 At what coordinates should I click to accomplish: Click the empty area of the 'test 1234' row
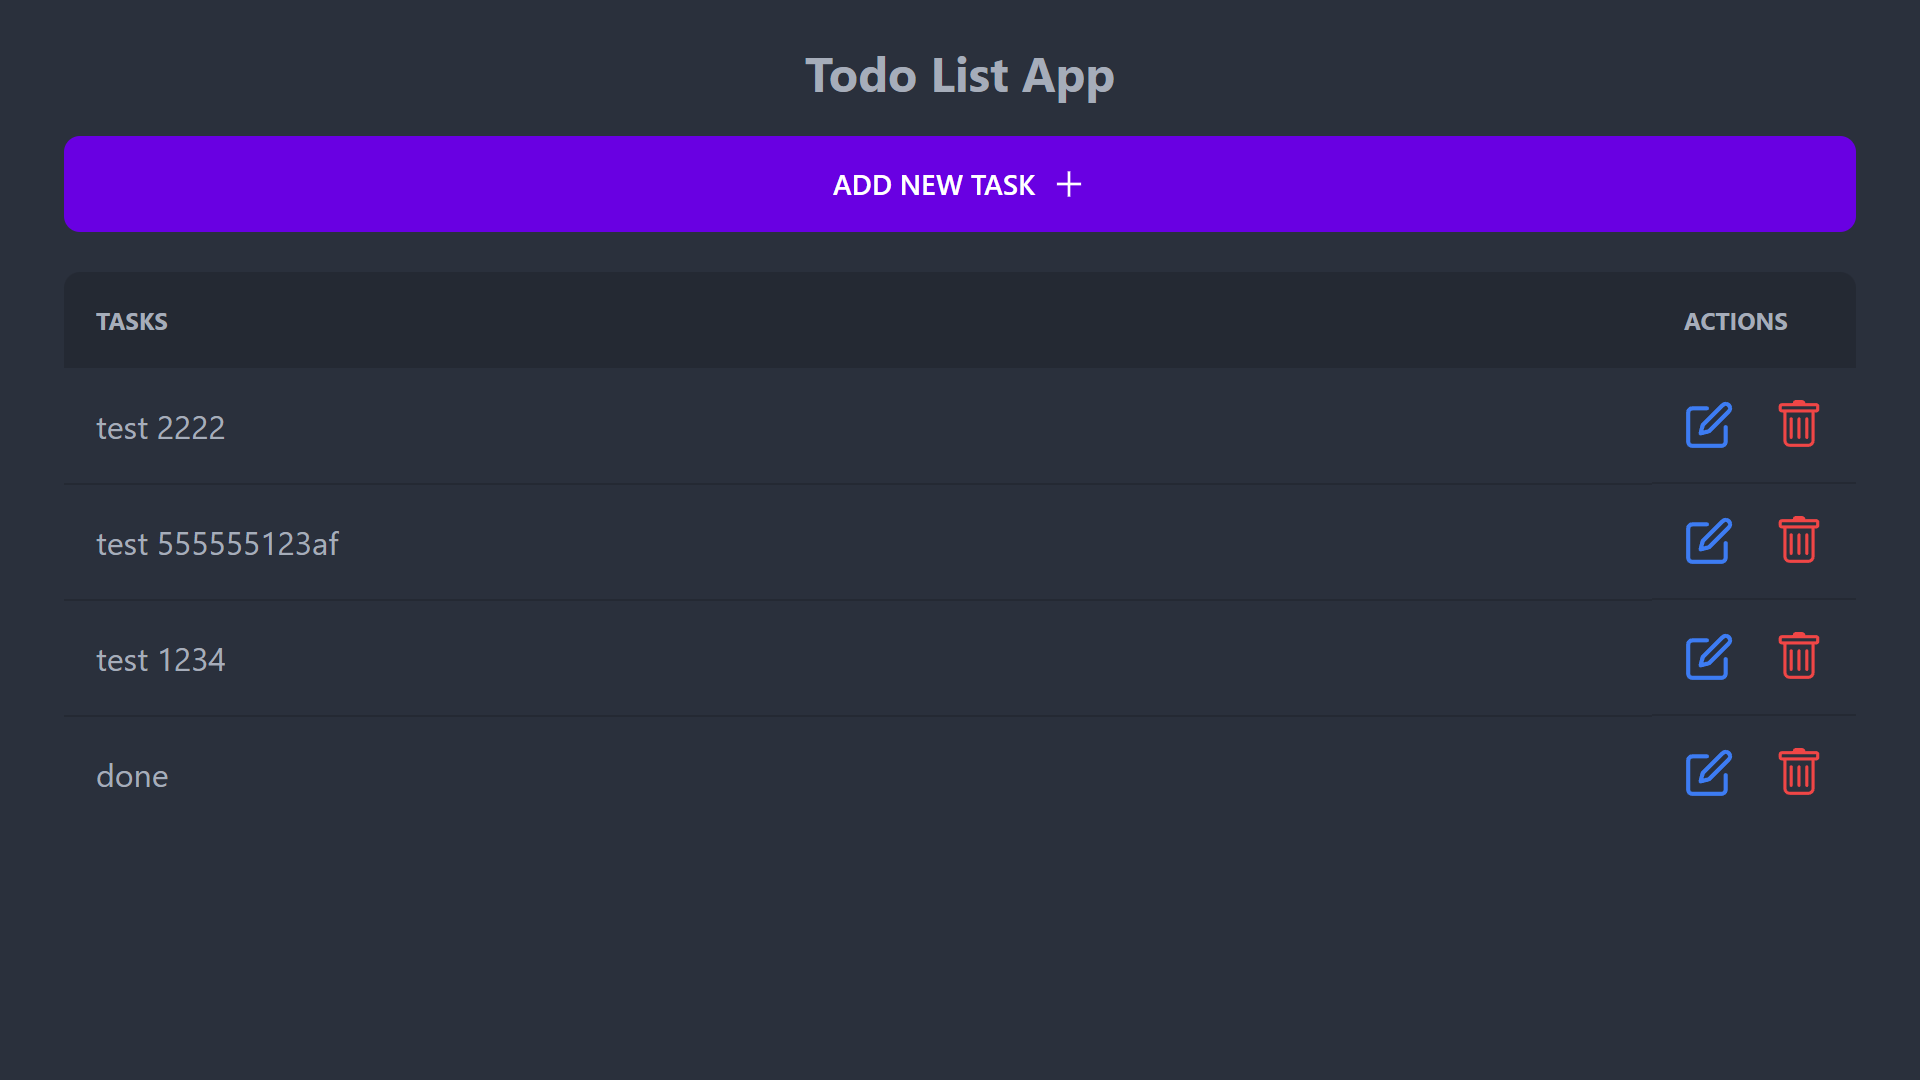900,660
